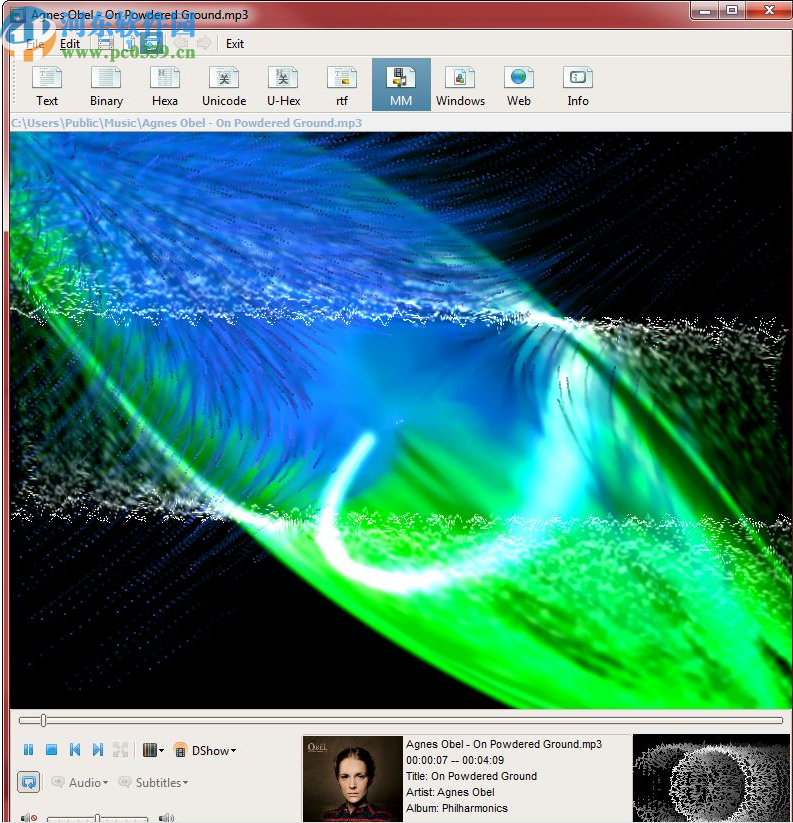
Task: Click the document page icon in menu bar
Action: pyautogui.click(x=130, y=44)
